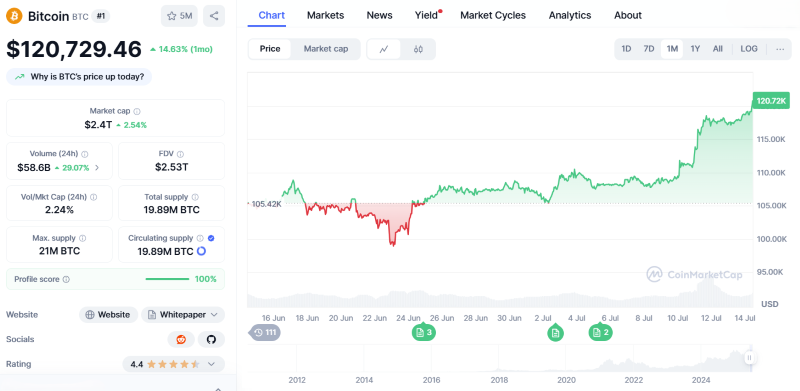Open the chart's three-dots more menu

pyautogui.click(x=780, y=49)
